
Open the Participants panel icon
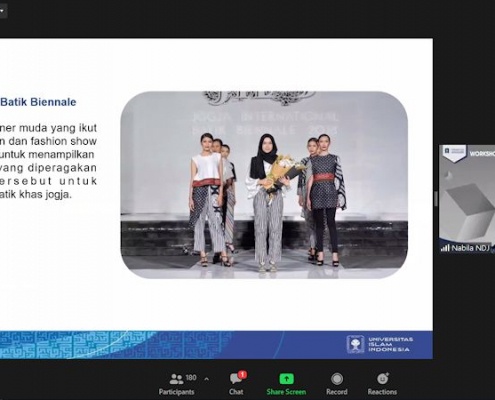tap(176, 379)
